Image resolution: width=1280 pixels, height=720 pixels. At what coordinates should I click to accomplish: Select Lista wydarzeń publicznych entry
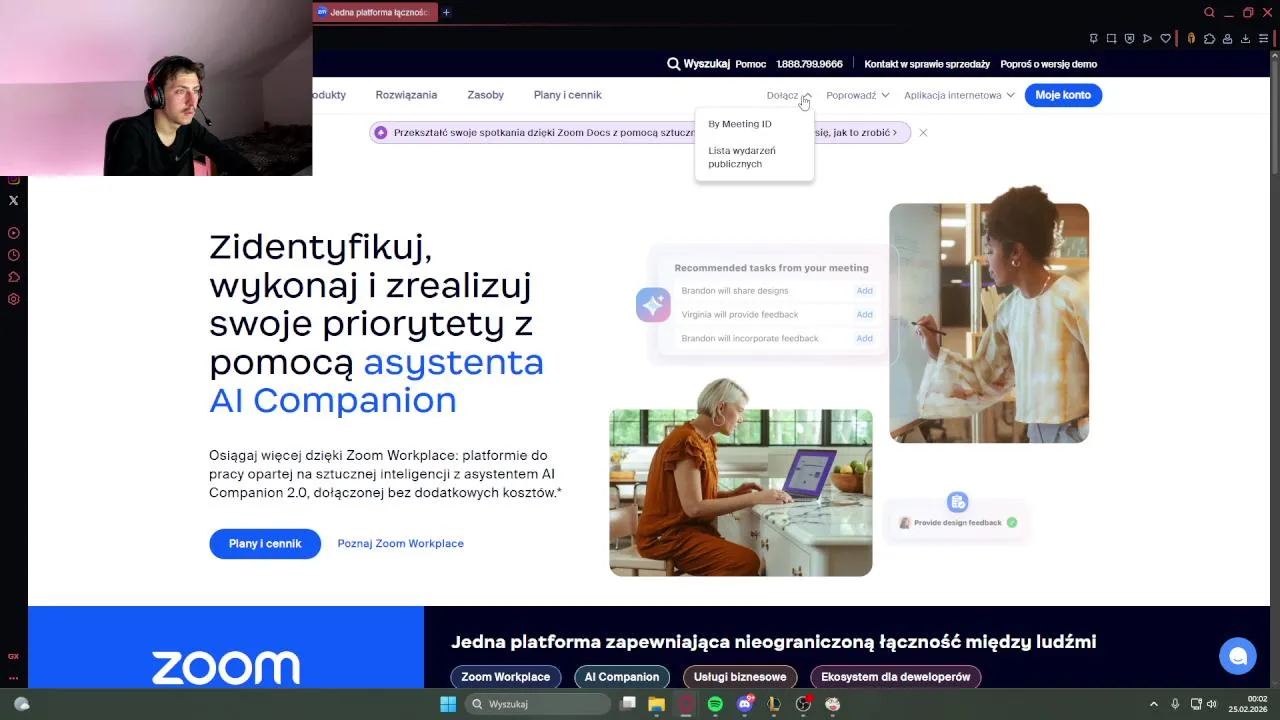(x=742, y=157)
